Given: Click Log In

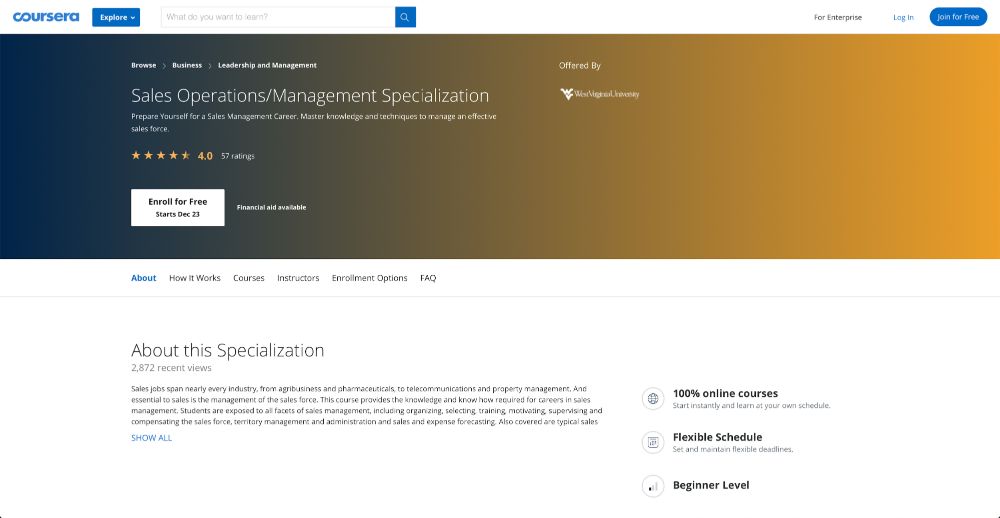Looking at the screenshot, I should click(903, 17).
